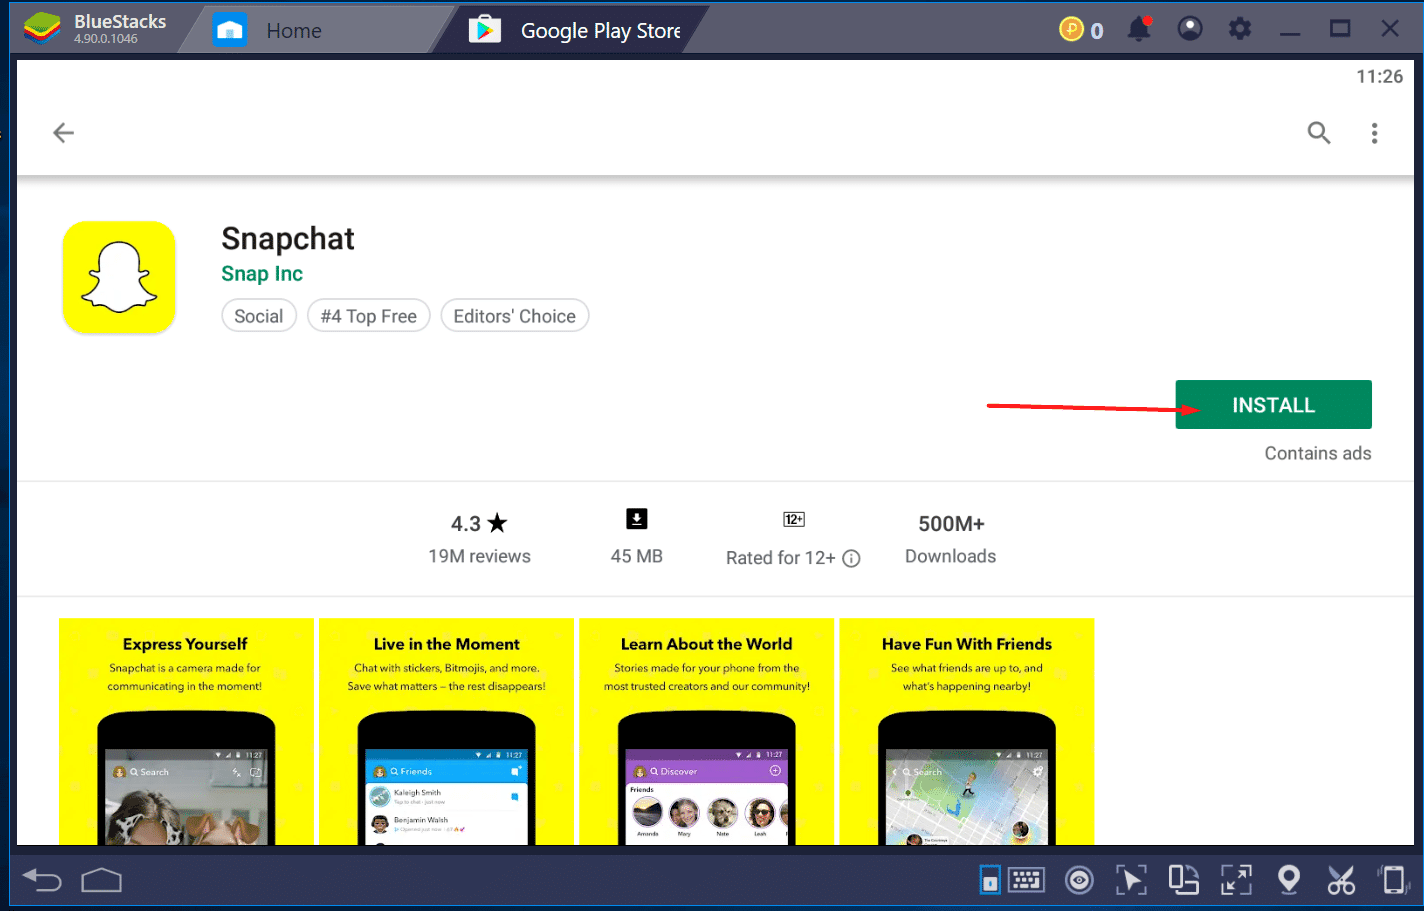Image resolution: width=1424 pixels, height=911 pixels.
Task: Open the keyboard controls icon
Action: pos(1027,880)
